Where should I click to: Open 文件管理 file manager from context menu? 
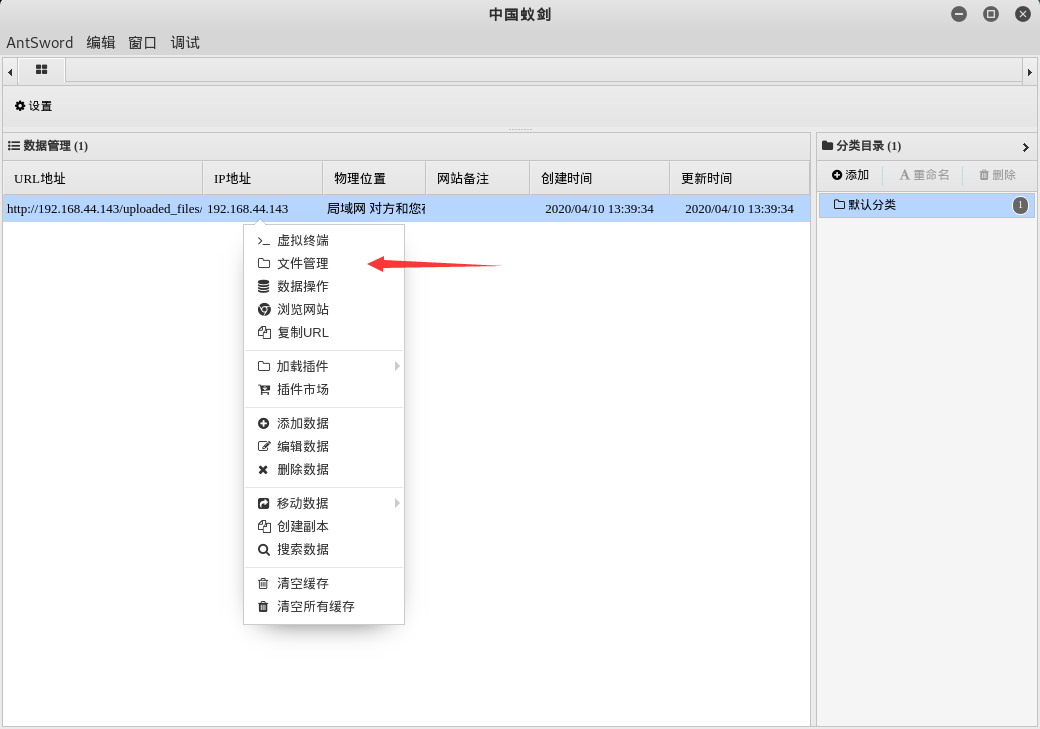pos(324,263)
